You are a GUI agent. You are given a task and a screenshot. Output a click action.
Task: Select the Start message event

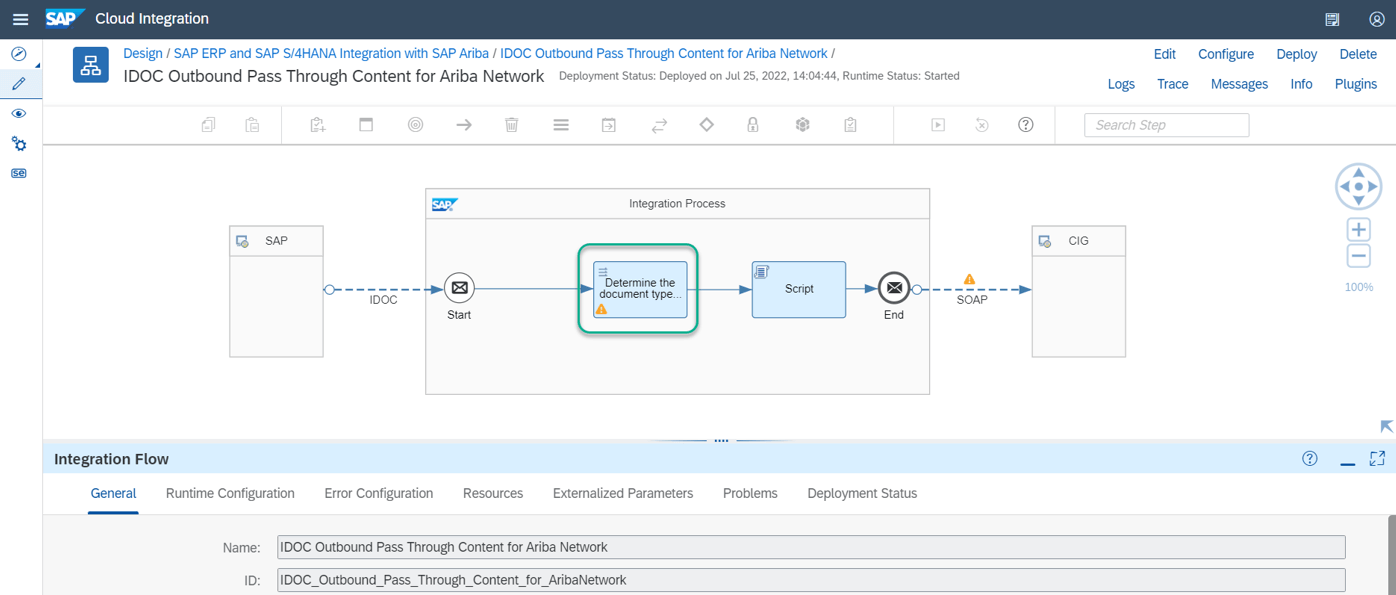[x=459, y=288]
